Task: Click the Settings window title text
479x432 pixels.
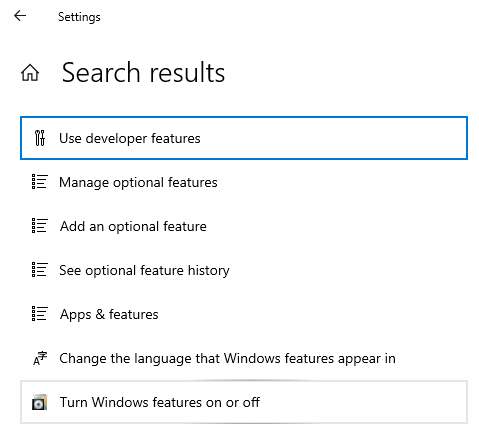Action: (x=79, y=17)
